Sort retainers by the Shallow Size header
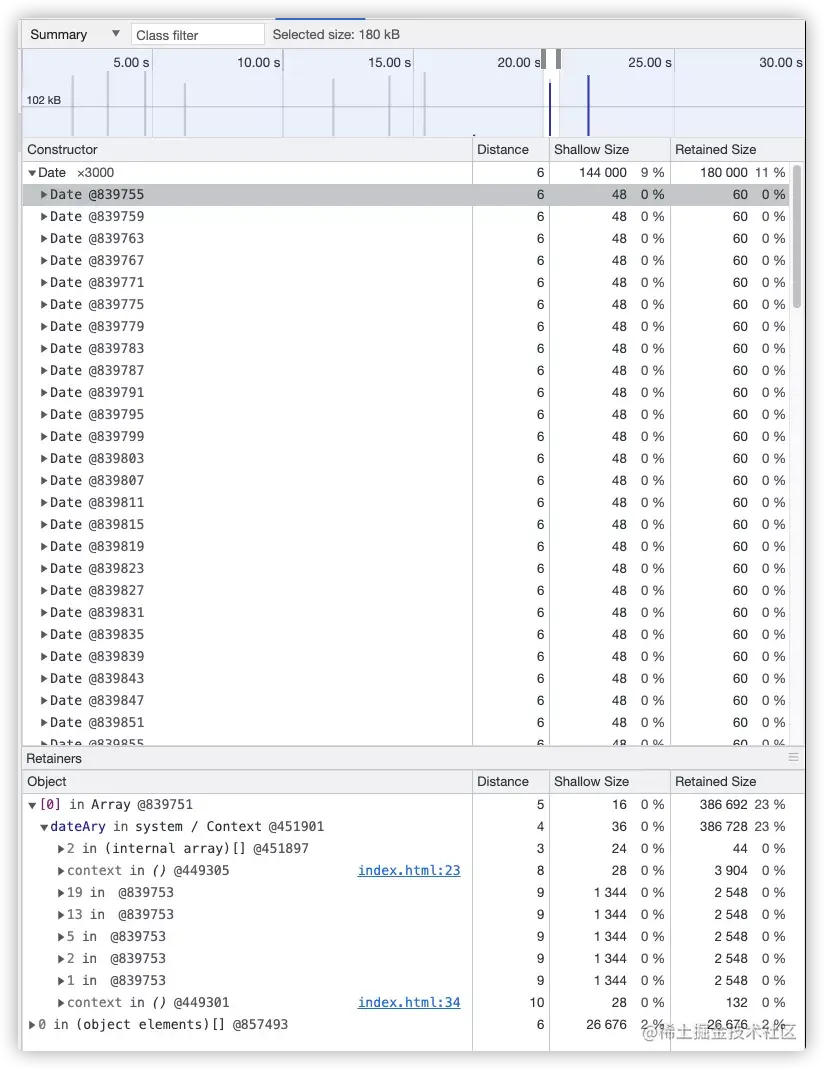The height and width of the screenshot is (1069, 824). tap(609, 781)
